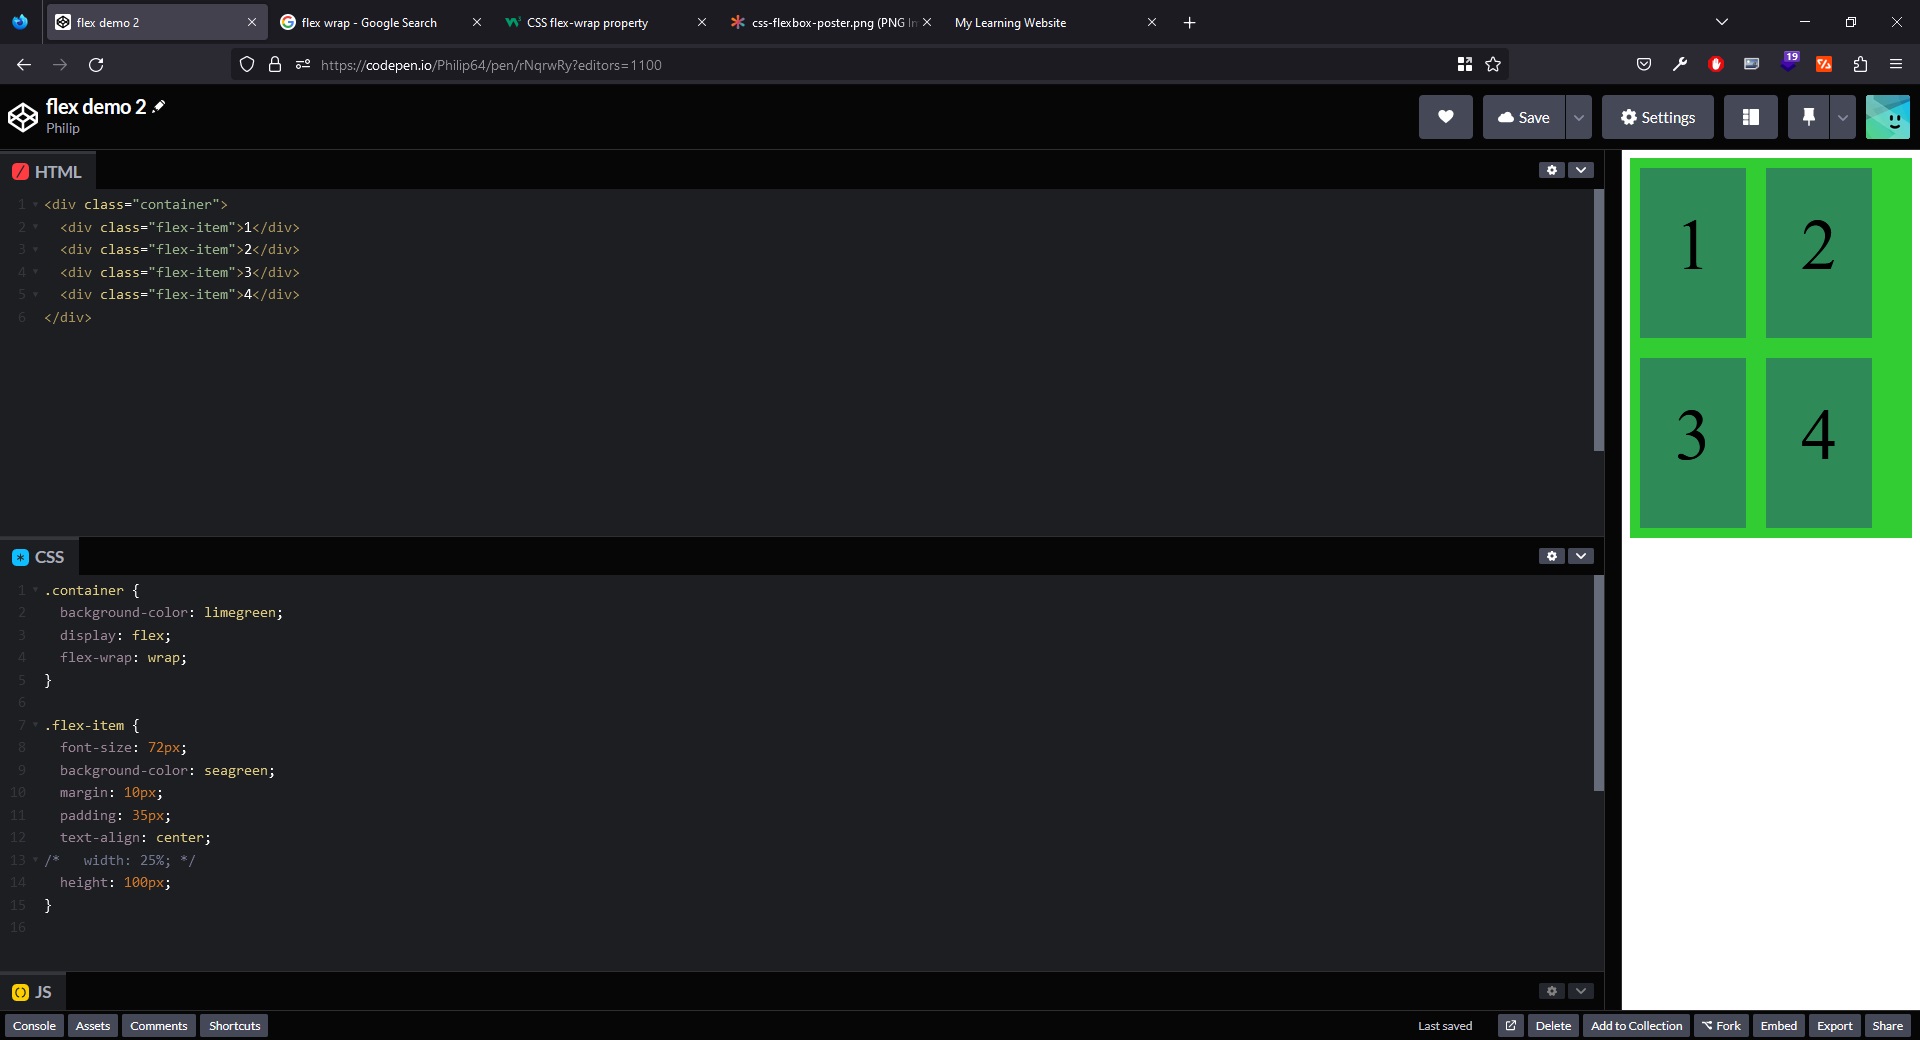Delete this pen
This screenshot has height=1040, width=1920.
[1553, 1026]
